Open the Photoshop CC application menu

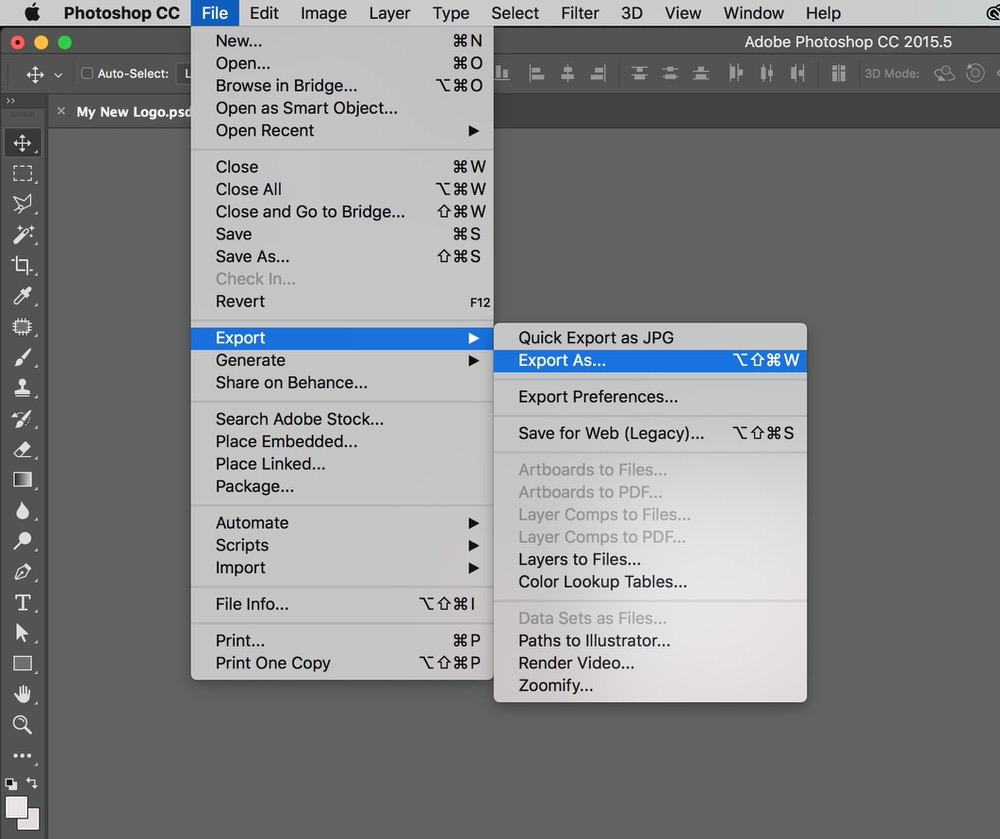pyautogui.click(x=121, y=13)
